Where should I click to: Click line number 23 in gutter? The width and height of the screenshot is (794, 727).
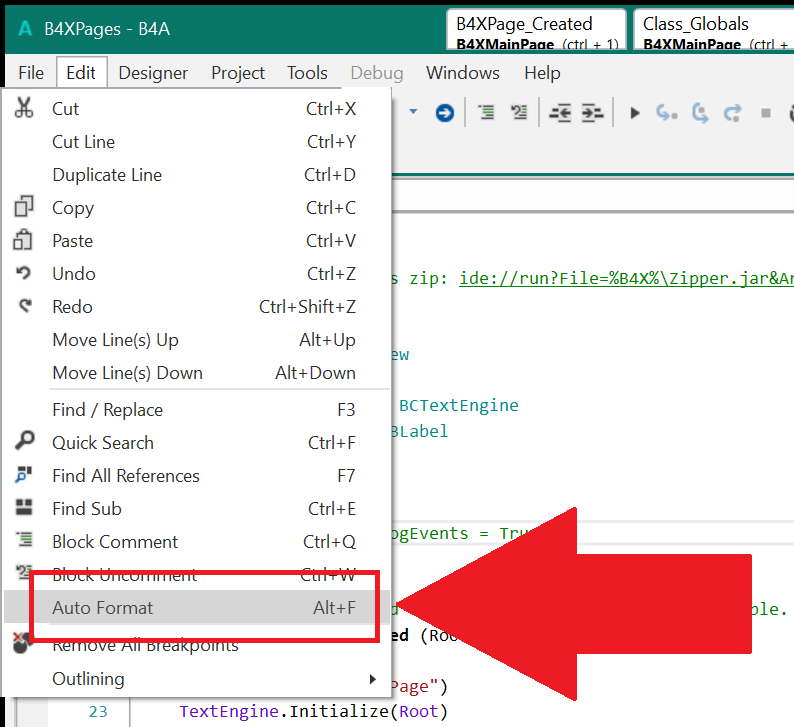point(98,712)
